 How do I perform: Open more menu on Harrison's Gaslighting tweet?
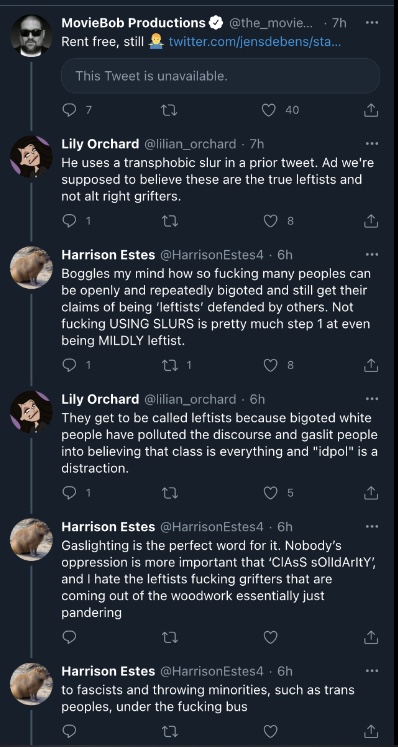371,527
